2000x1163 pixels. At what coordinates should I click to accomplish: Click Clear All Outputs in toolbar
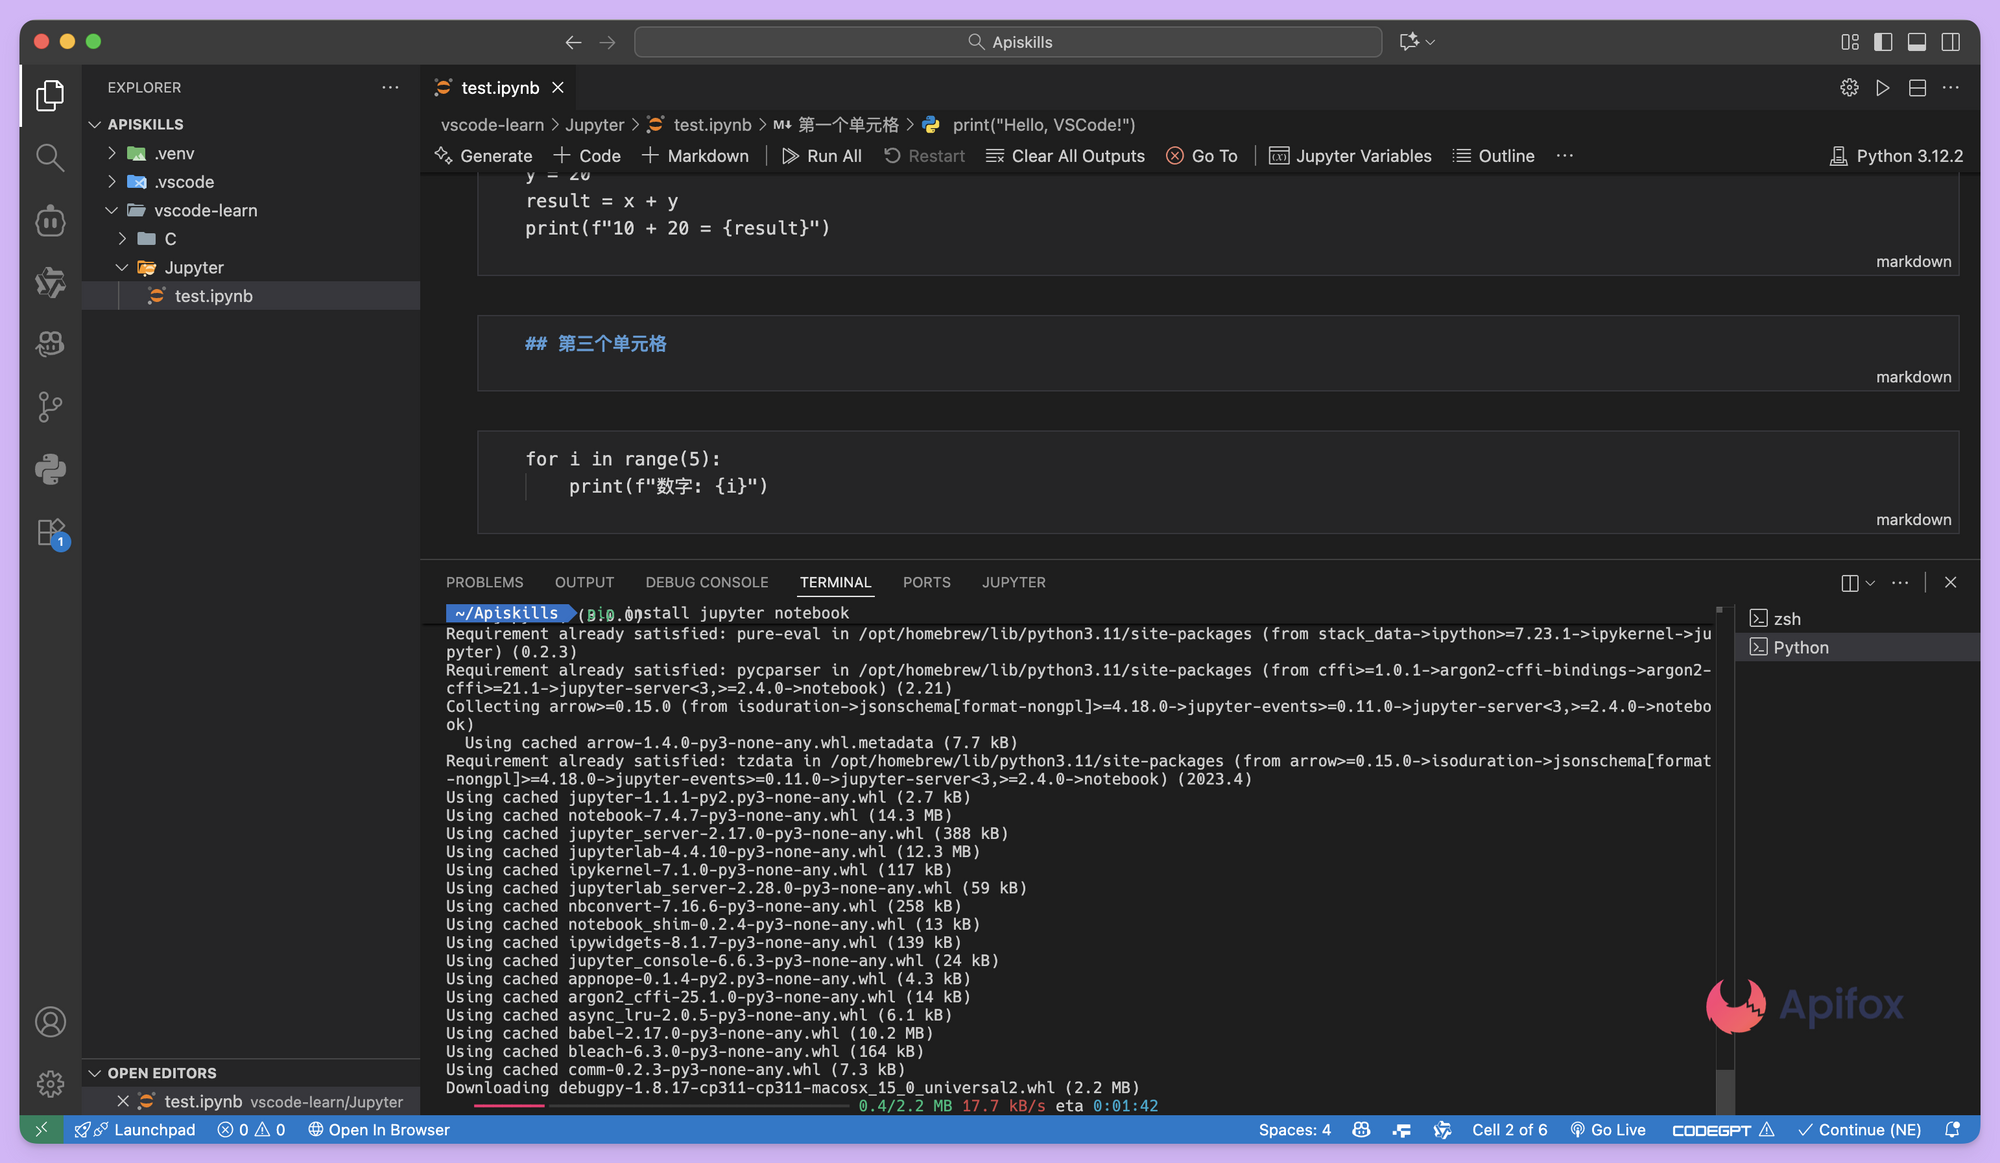pos(1065,156)
